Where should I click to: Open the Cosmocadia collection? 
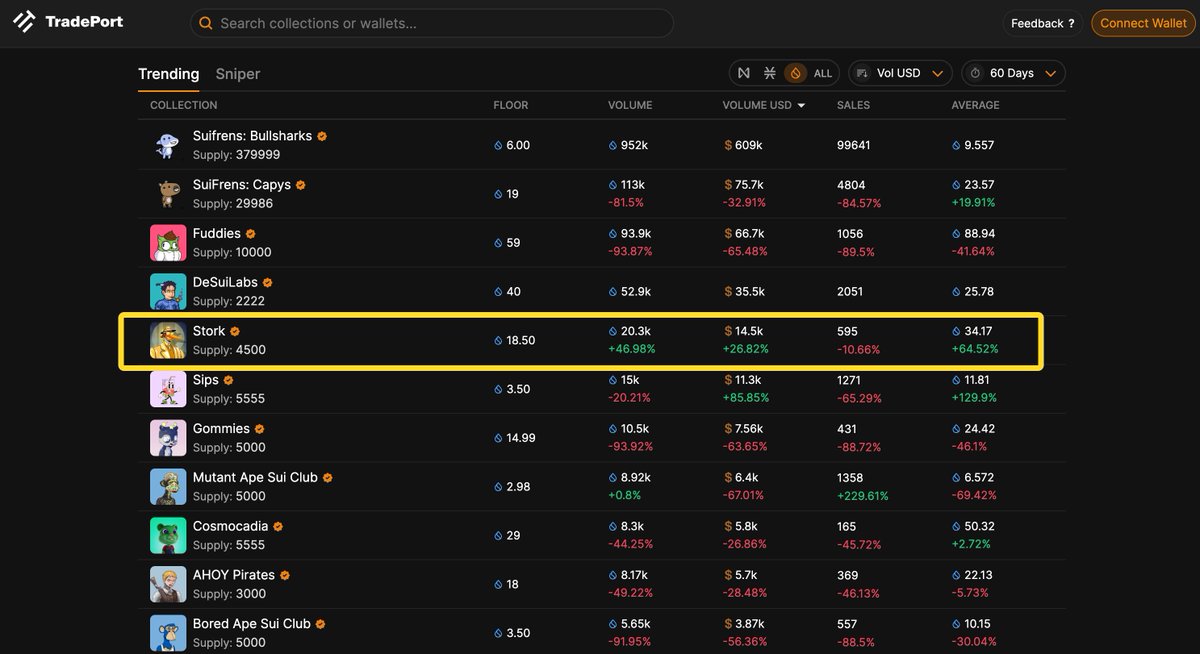[x=230, y=527]
